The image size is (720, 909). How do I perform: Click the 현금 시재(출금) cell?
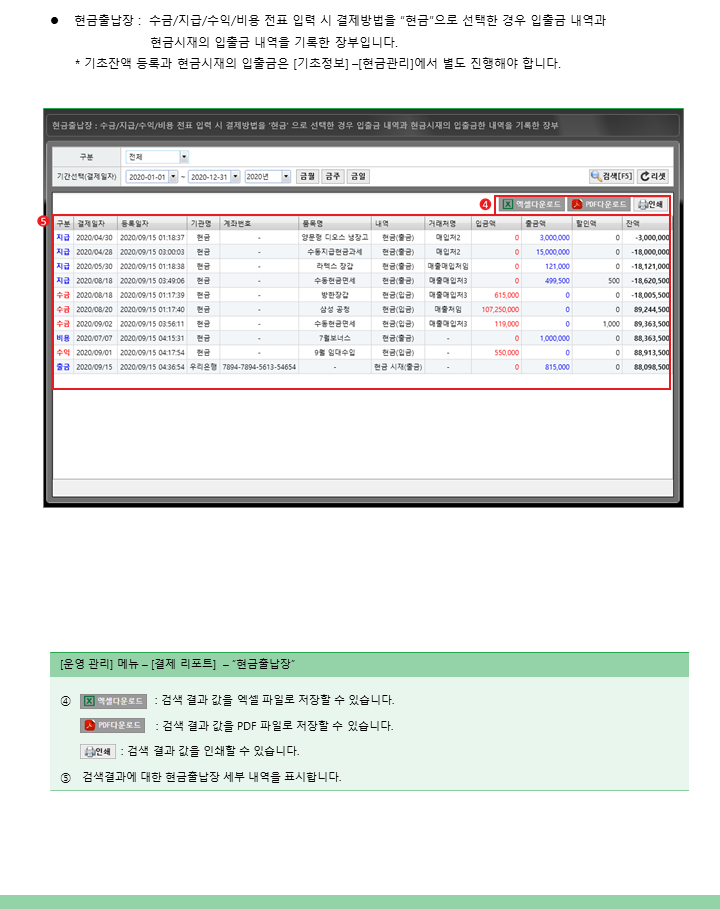pos(398,367)
